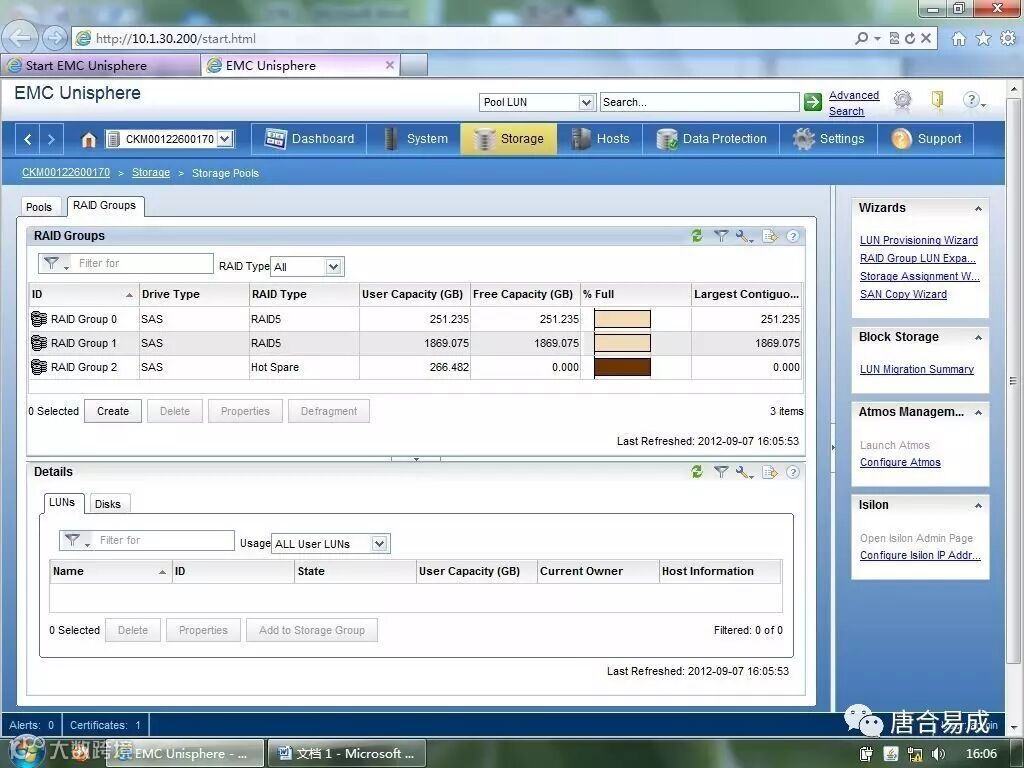Open filter options arrow in RAID Groups filter
1024x768 pixels.
66,267
